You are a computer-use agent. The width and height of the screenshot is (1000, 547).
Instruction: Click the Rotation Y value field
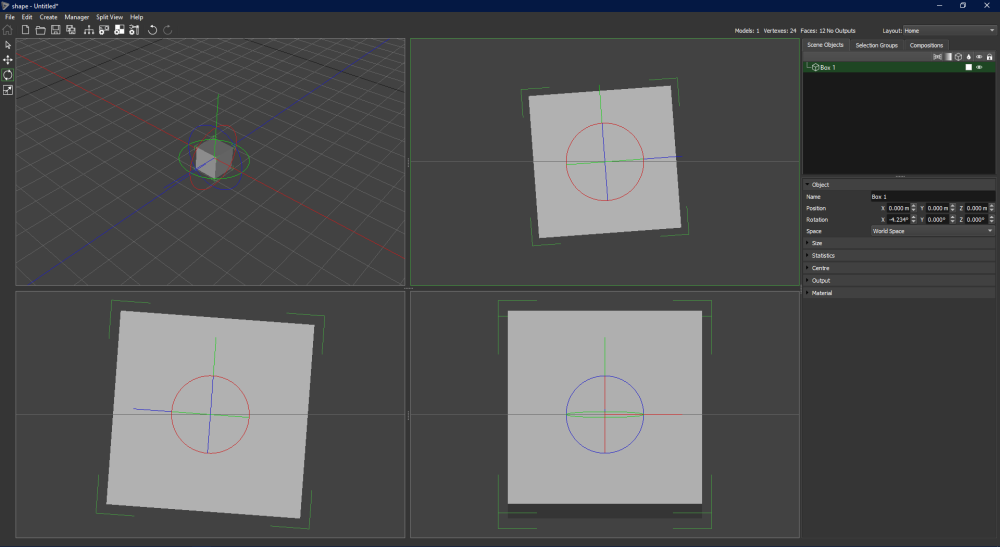point(938,219)
